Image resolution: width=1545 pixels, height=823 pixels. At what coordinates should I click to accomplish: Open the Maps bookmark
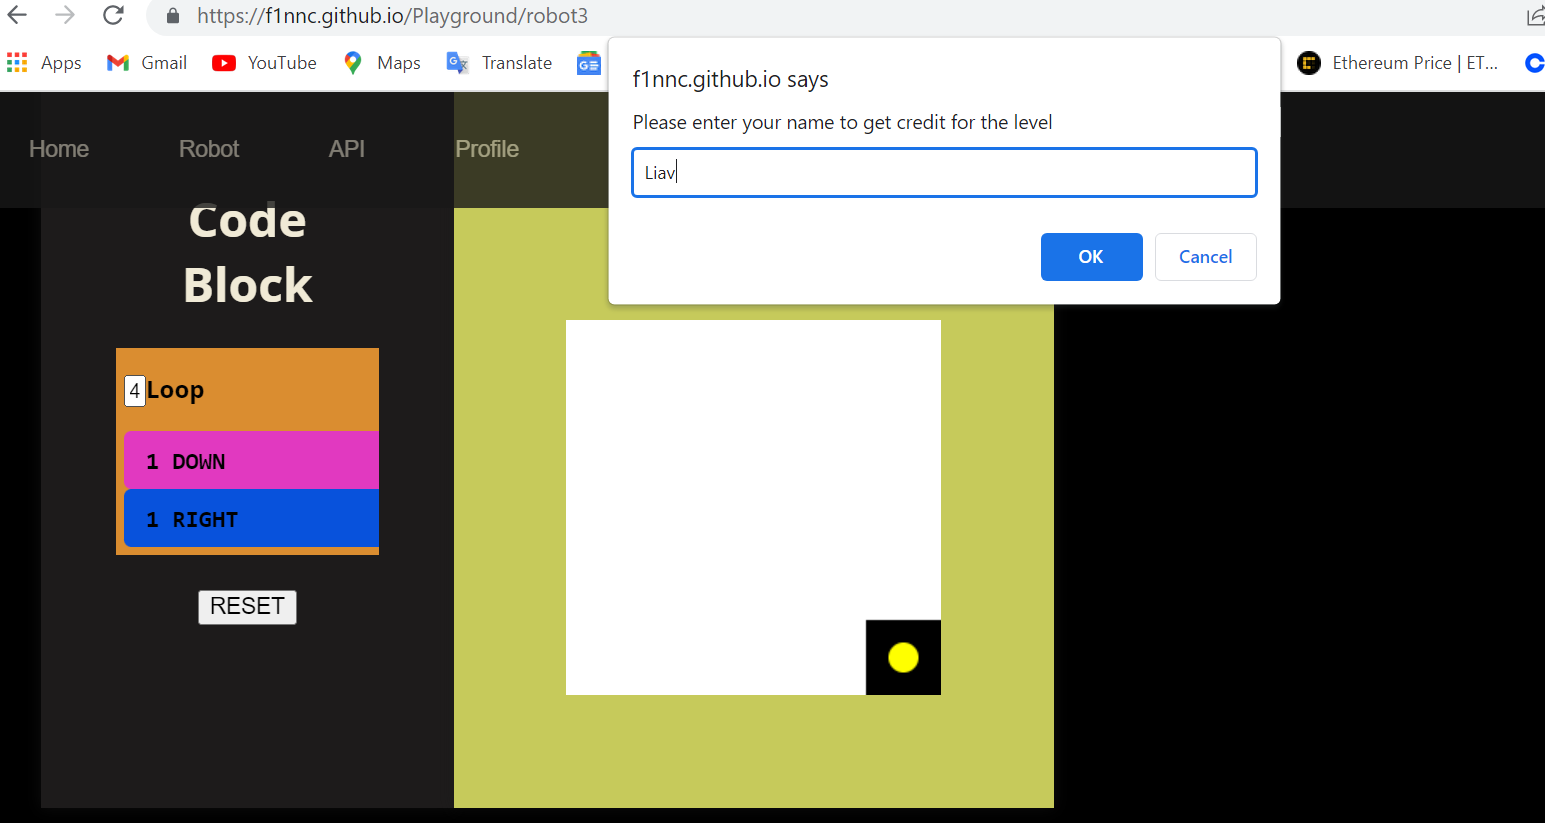click(x=382, y=63)
